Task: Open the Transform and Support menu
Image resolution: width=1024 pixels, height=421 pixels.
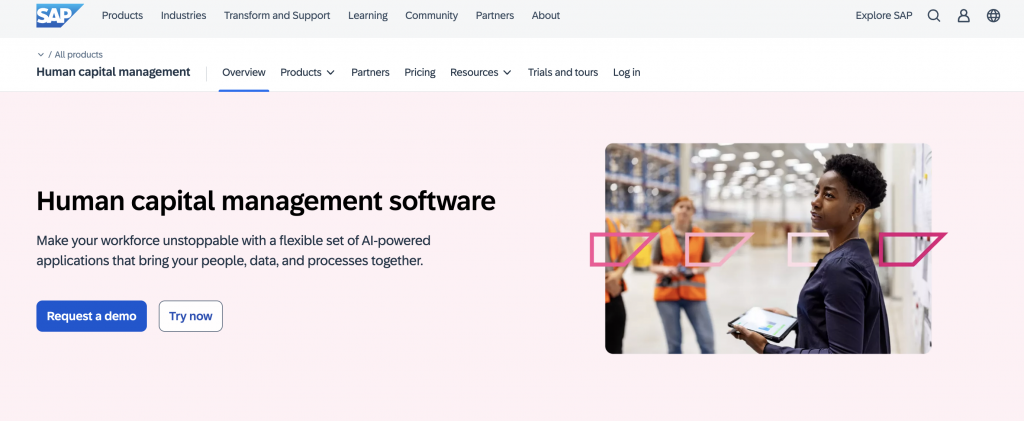Action: pos(277,16)
